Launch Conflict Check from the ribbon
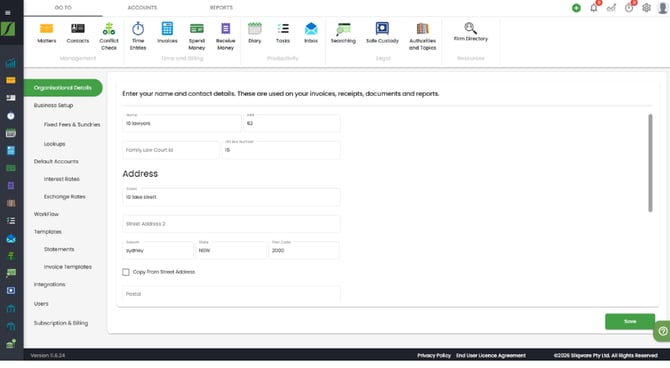 [109, 37]
